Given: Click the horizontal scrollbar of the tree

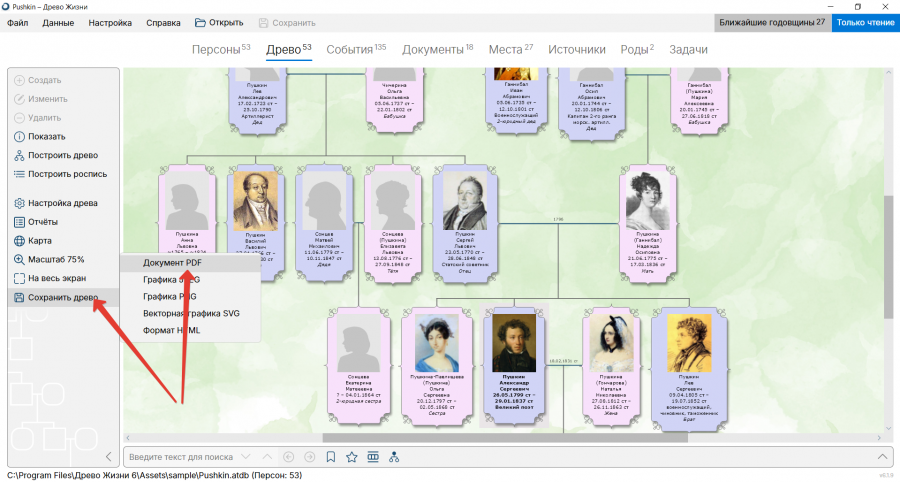Looking at the screenshot, I should pyautogui.click(x=505, y=438).
